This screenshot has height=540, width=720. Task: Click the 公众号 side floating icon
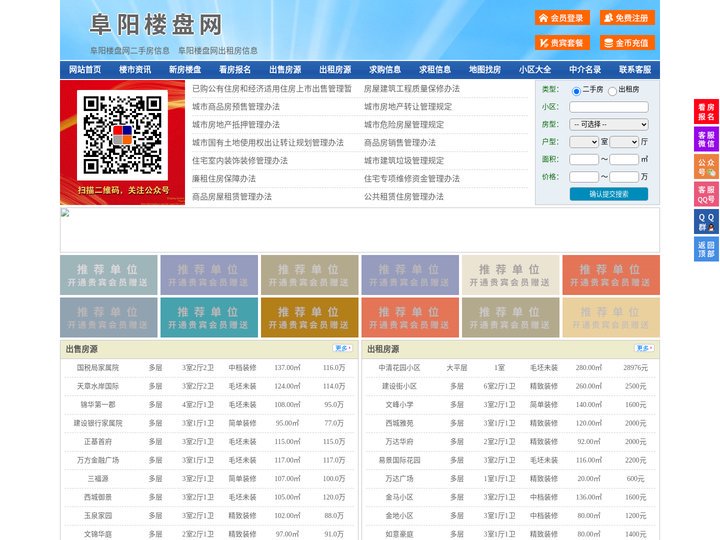pos(706,167)
